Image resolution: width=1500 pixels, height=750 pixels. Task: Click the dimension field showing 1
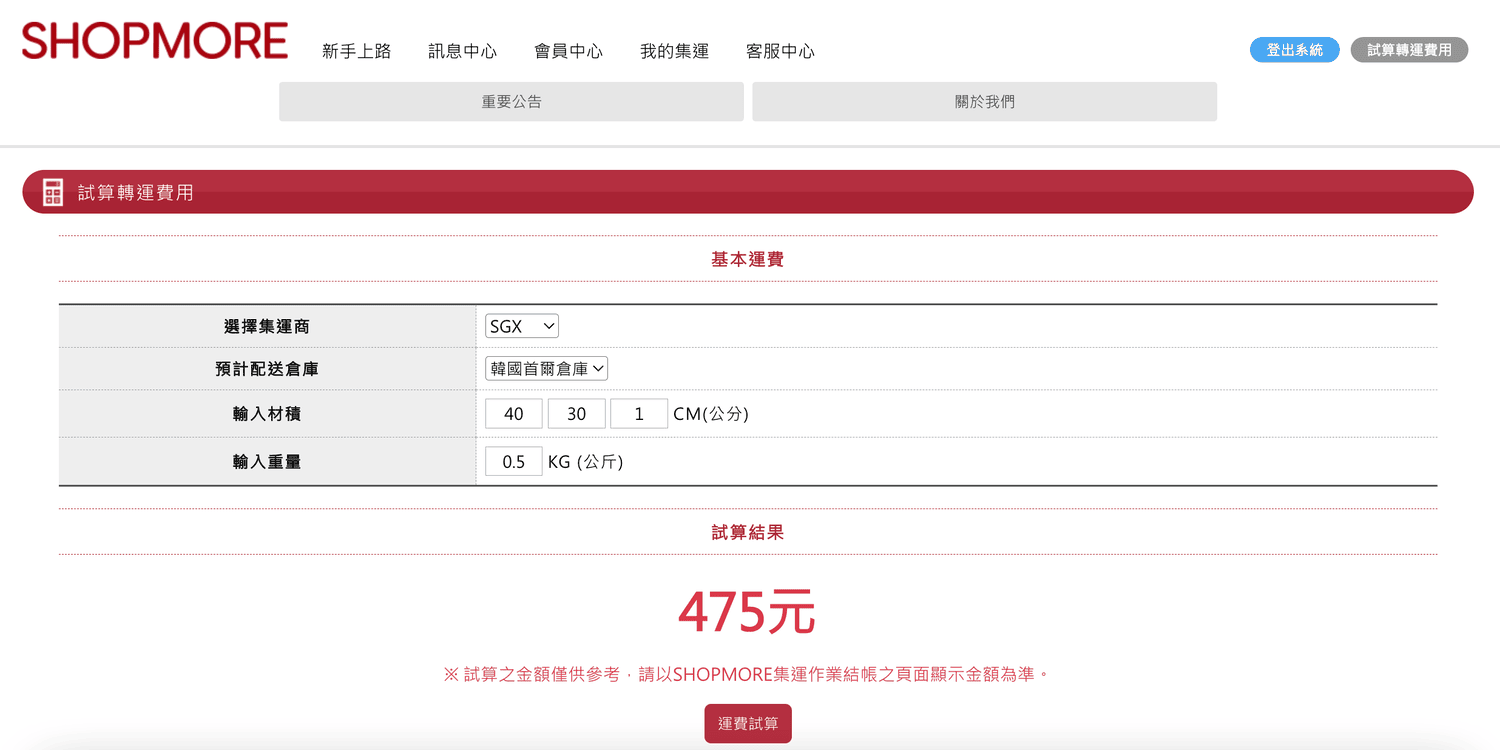coord(639,414)
